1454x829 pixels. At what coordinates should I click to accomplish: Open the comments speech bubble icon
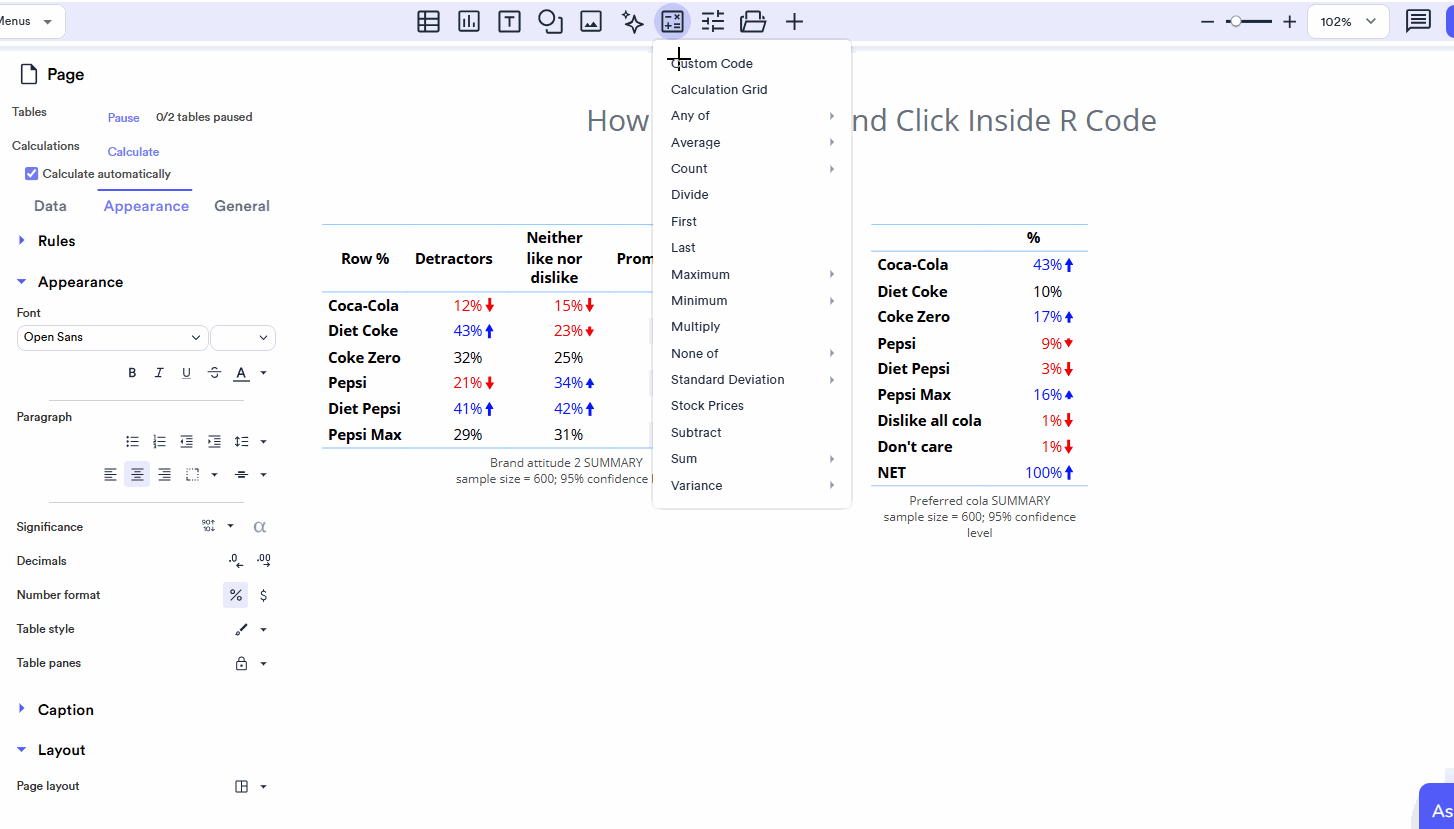(x=1417, y=21)
